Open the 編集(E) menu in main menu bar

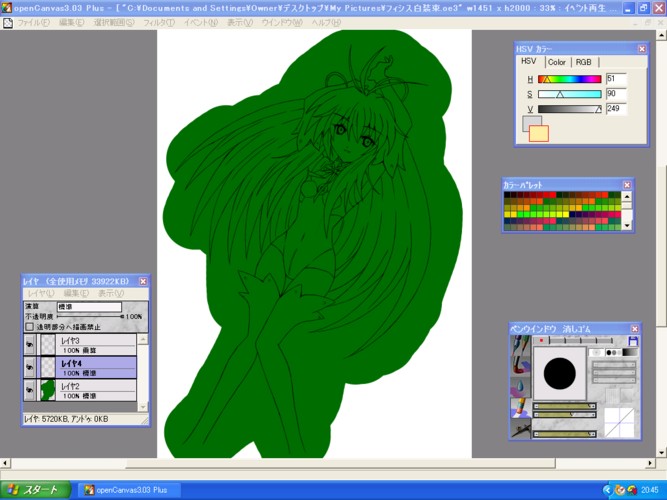[71, 23]
